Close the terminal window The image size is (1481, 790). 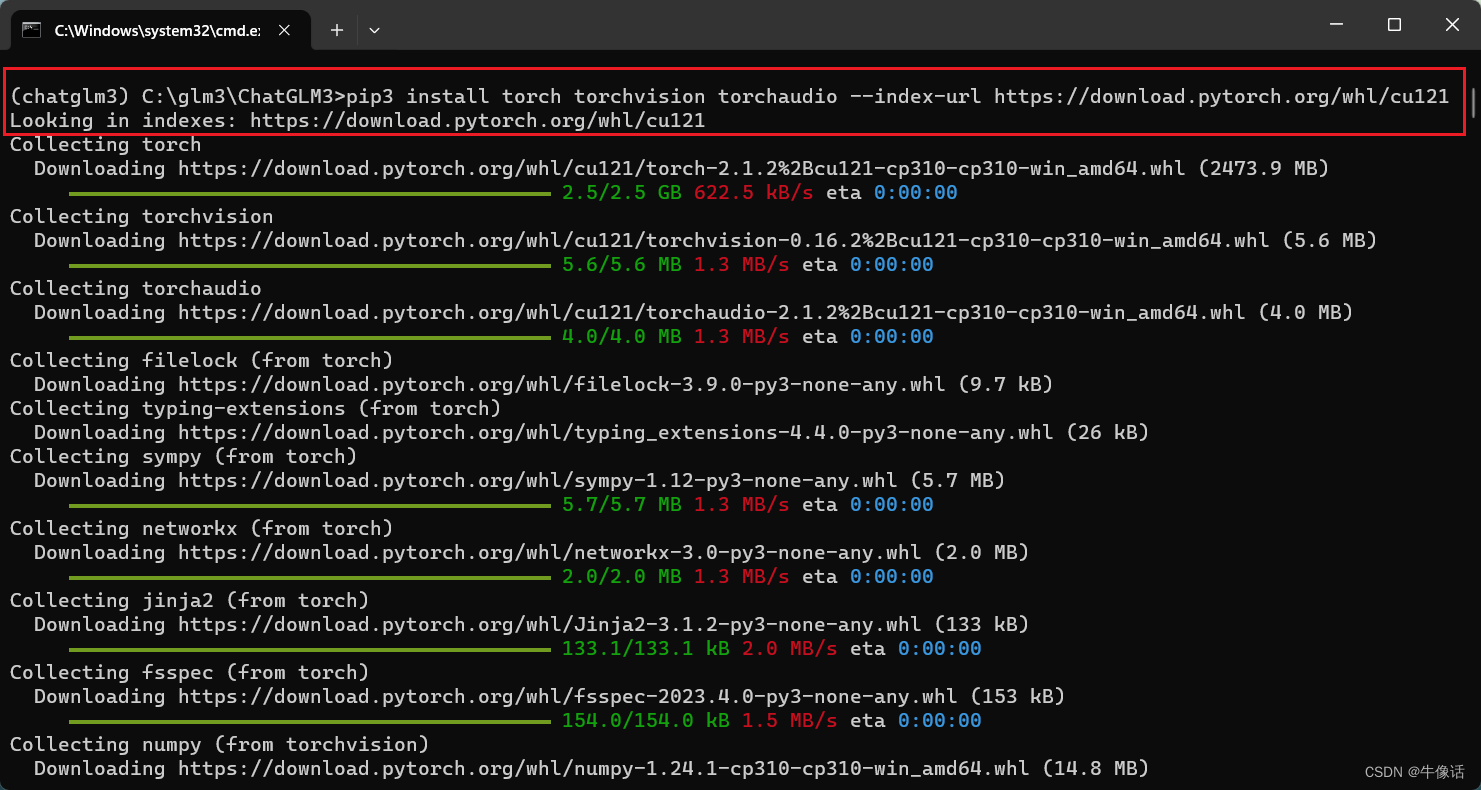click(1452, 25)
